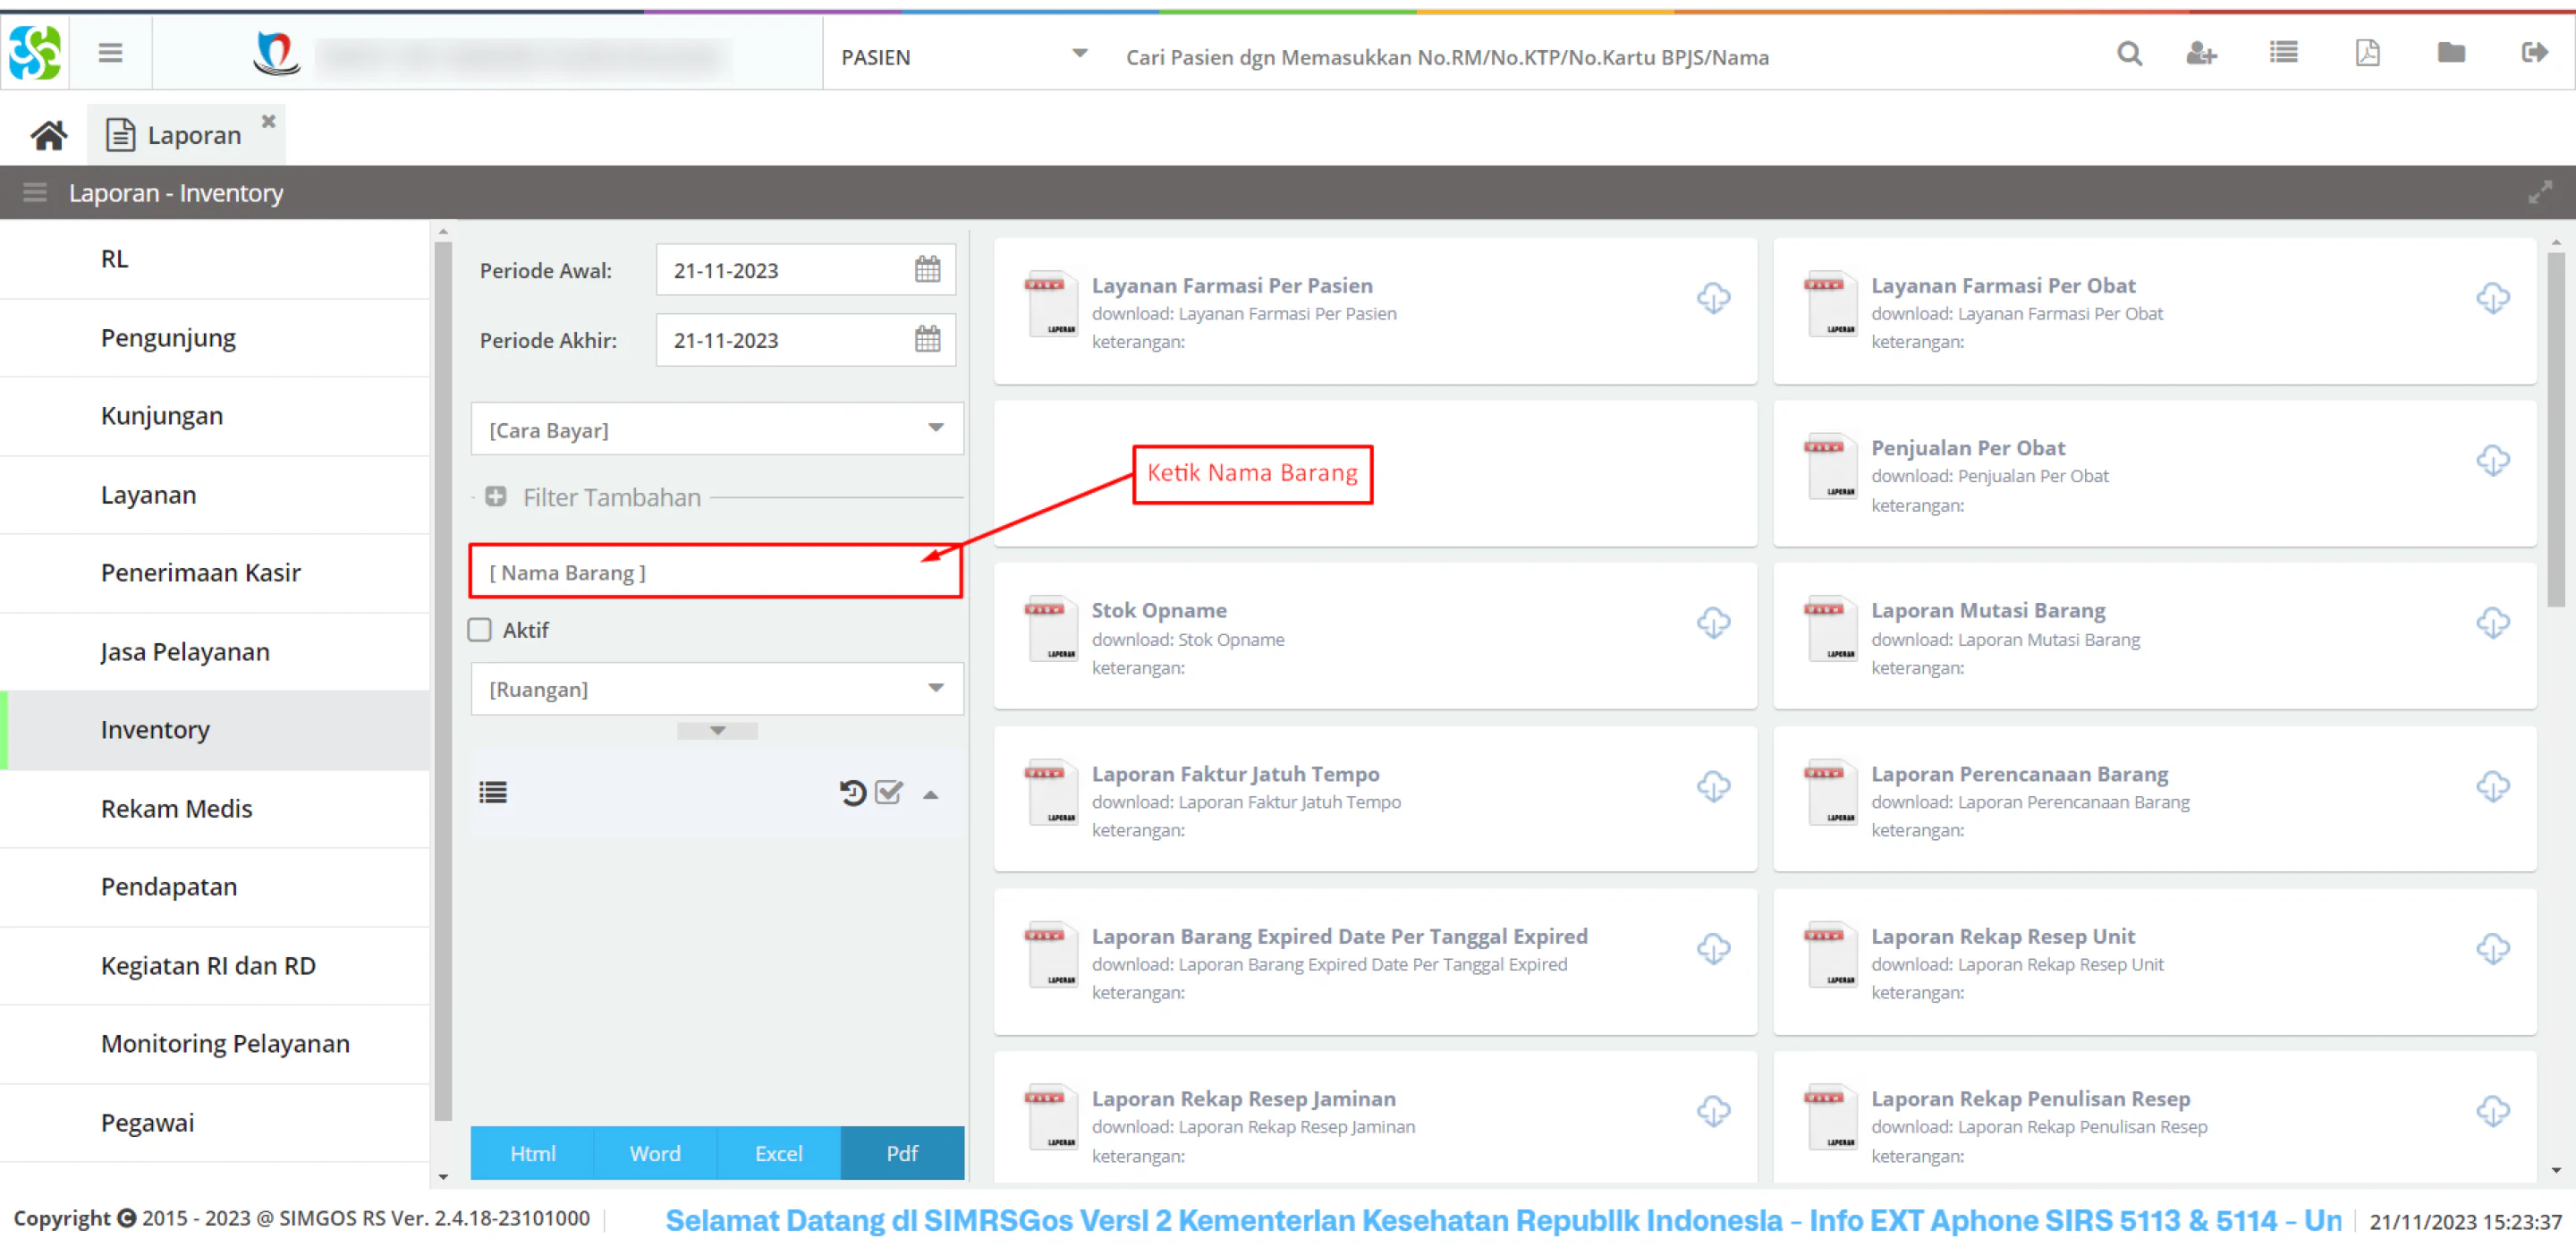
Task: Click Layanan Farmasi Per Pasien report title
Action: point(1232,286)
